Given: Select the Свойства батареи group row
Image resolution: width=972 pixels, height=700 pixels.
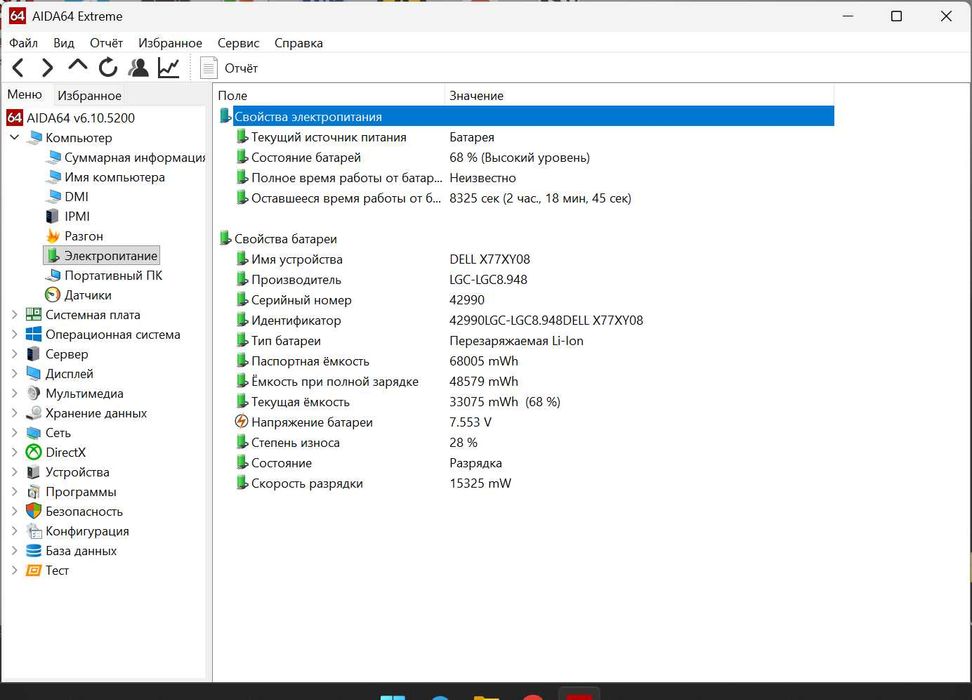Looking at the screenshot, I should tap(526, 239).
